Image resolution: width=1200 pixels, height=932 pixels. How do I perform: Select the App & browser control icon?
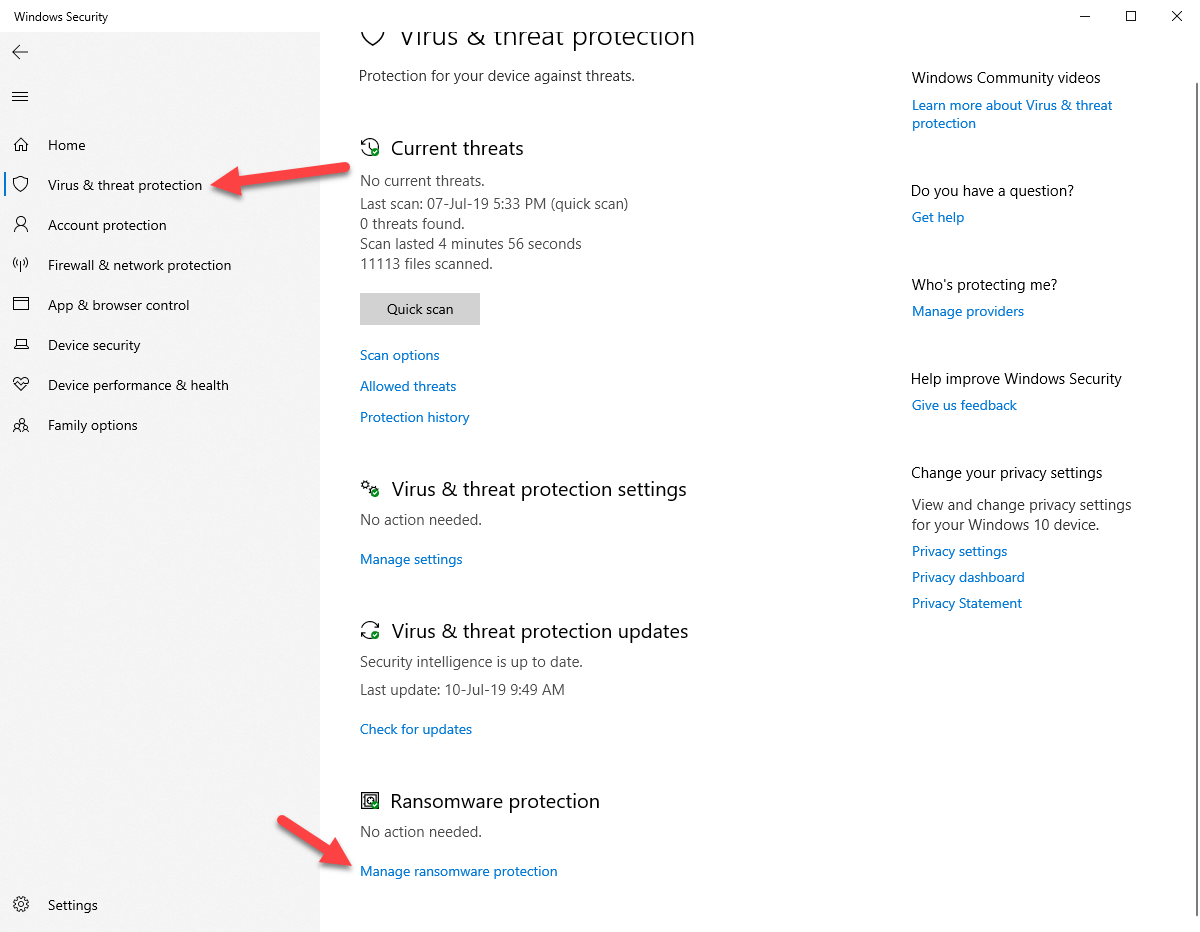tap(20, 304)
